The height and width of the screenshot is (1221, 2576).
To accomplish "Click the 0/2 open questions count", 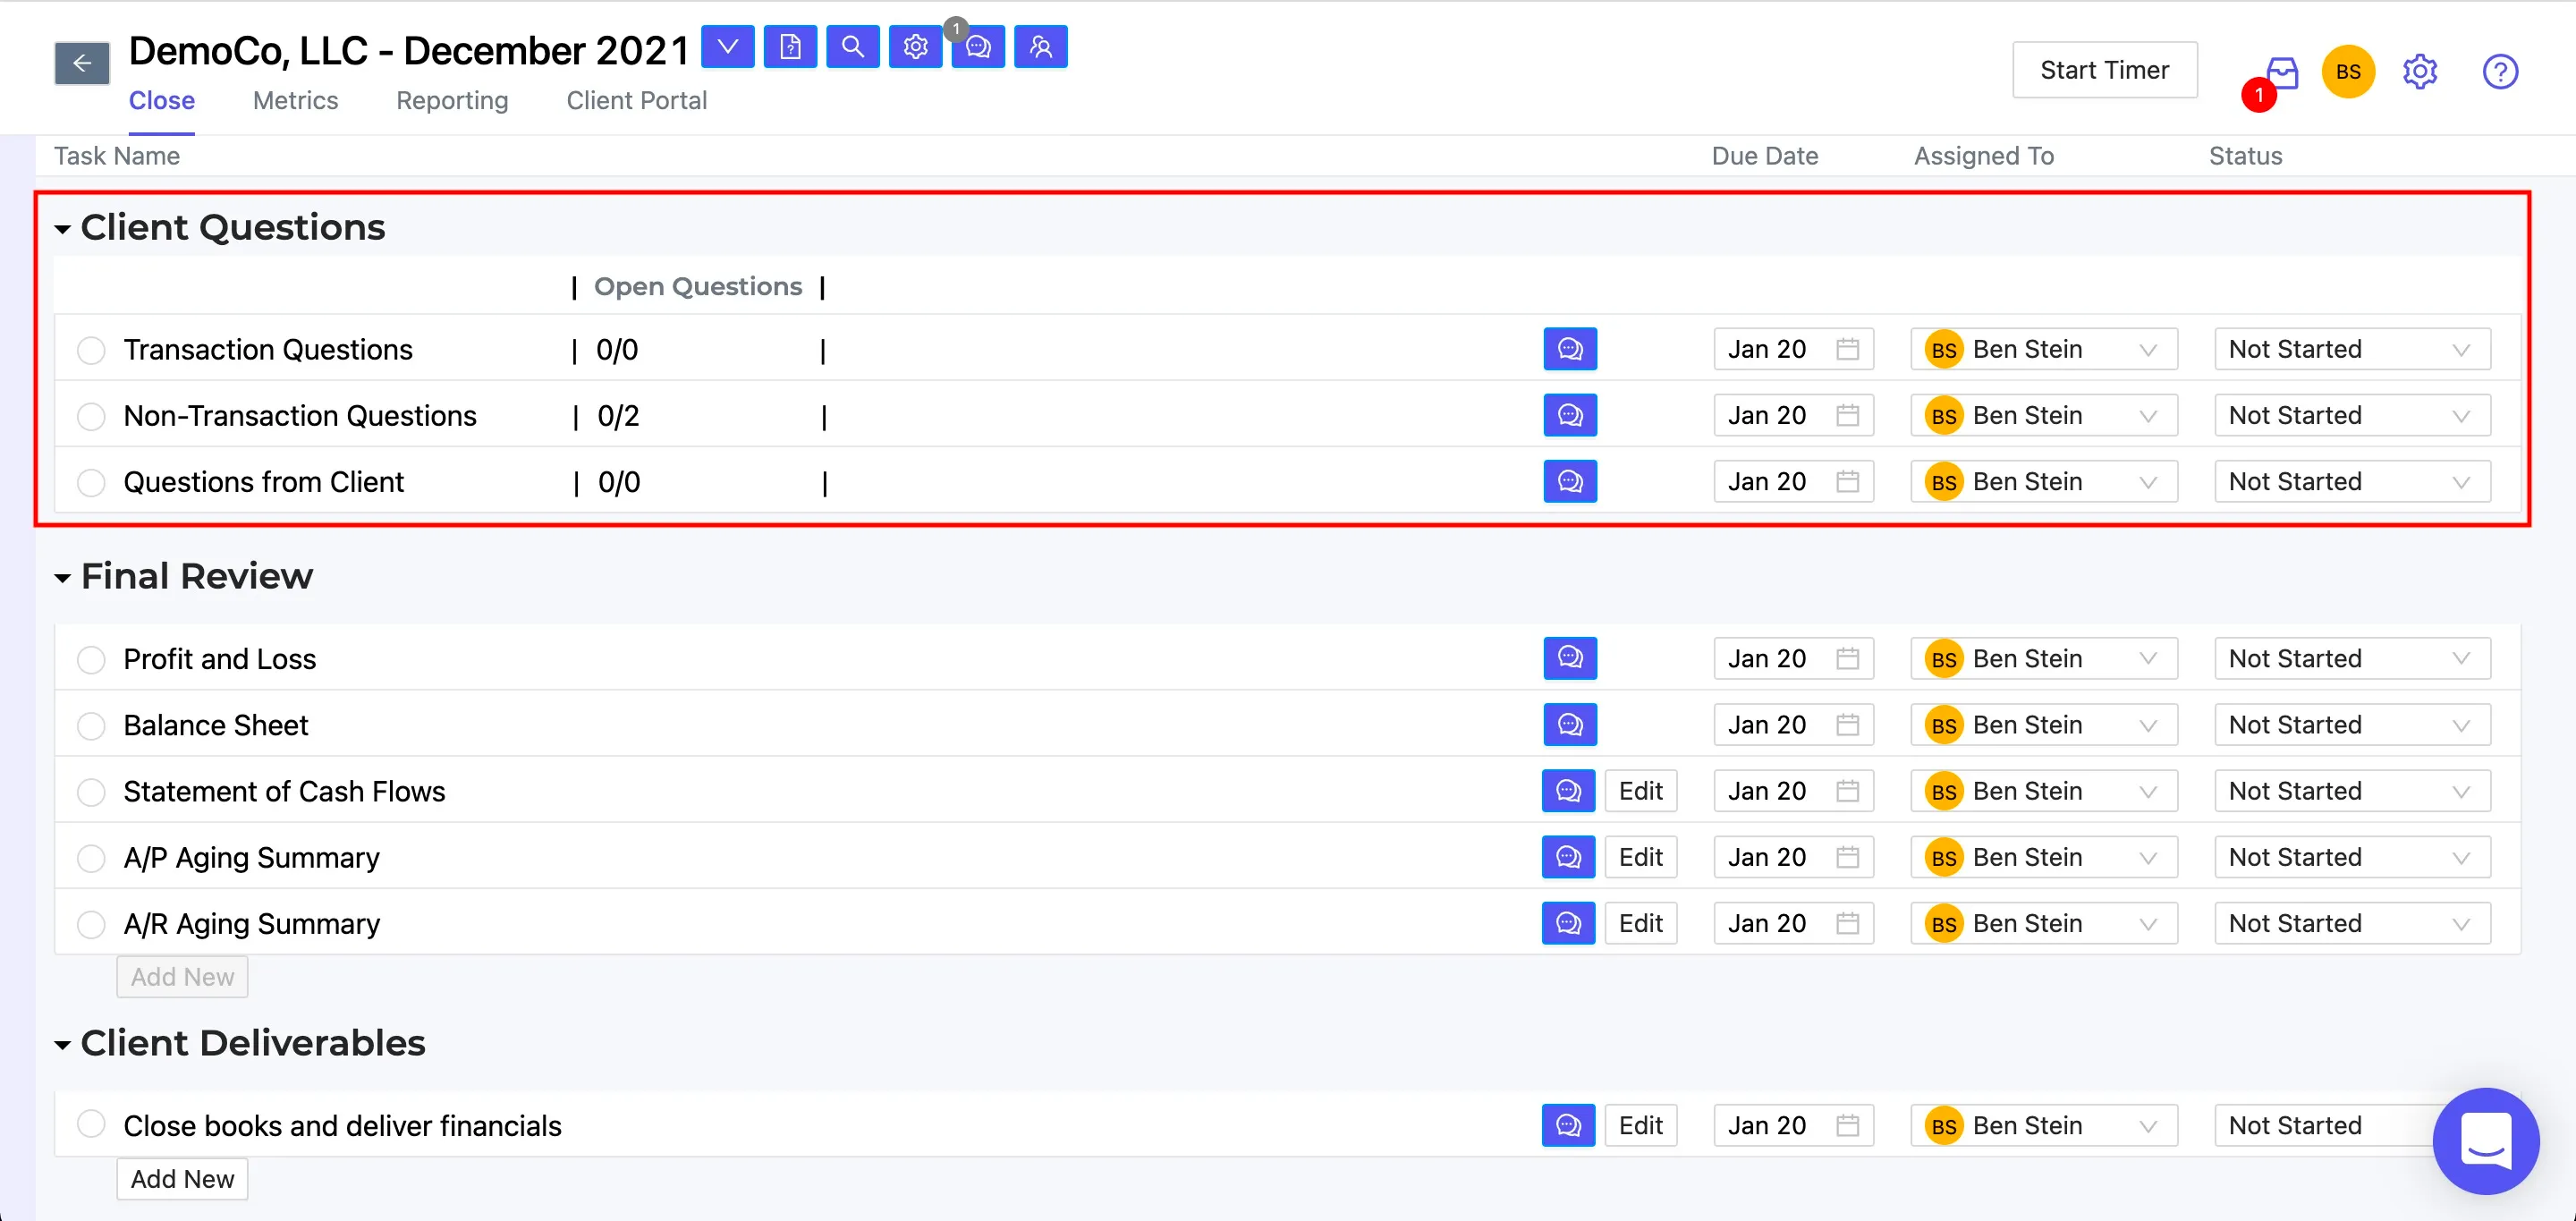I will [x=618, y=416].
